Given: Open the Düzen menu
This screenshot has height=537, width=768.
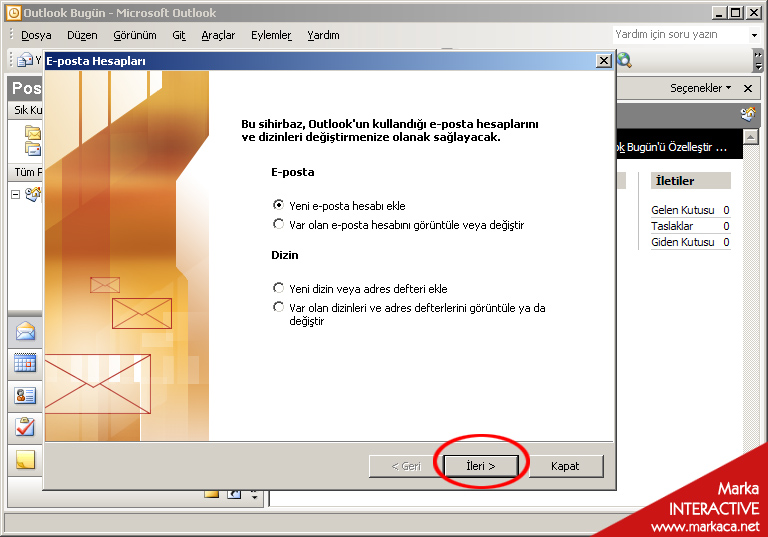Looking at the screenshot, I should point(82,35).
